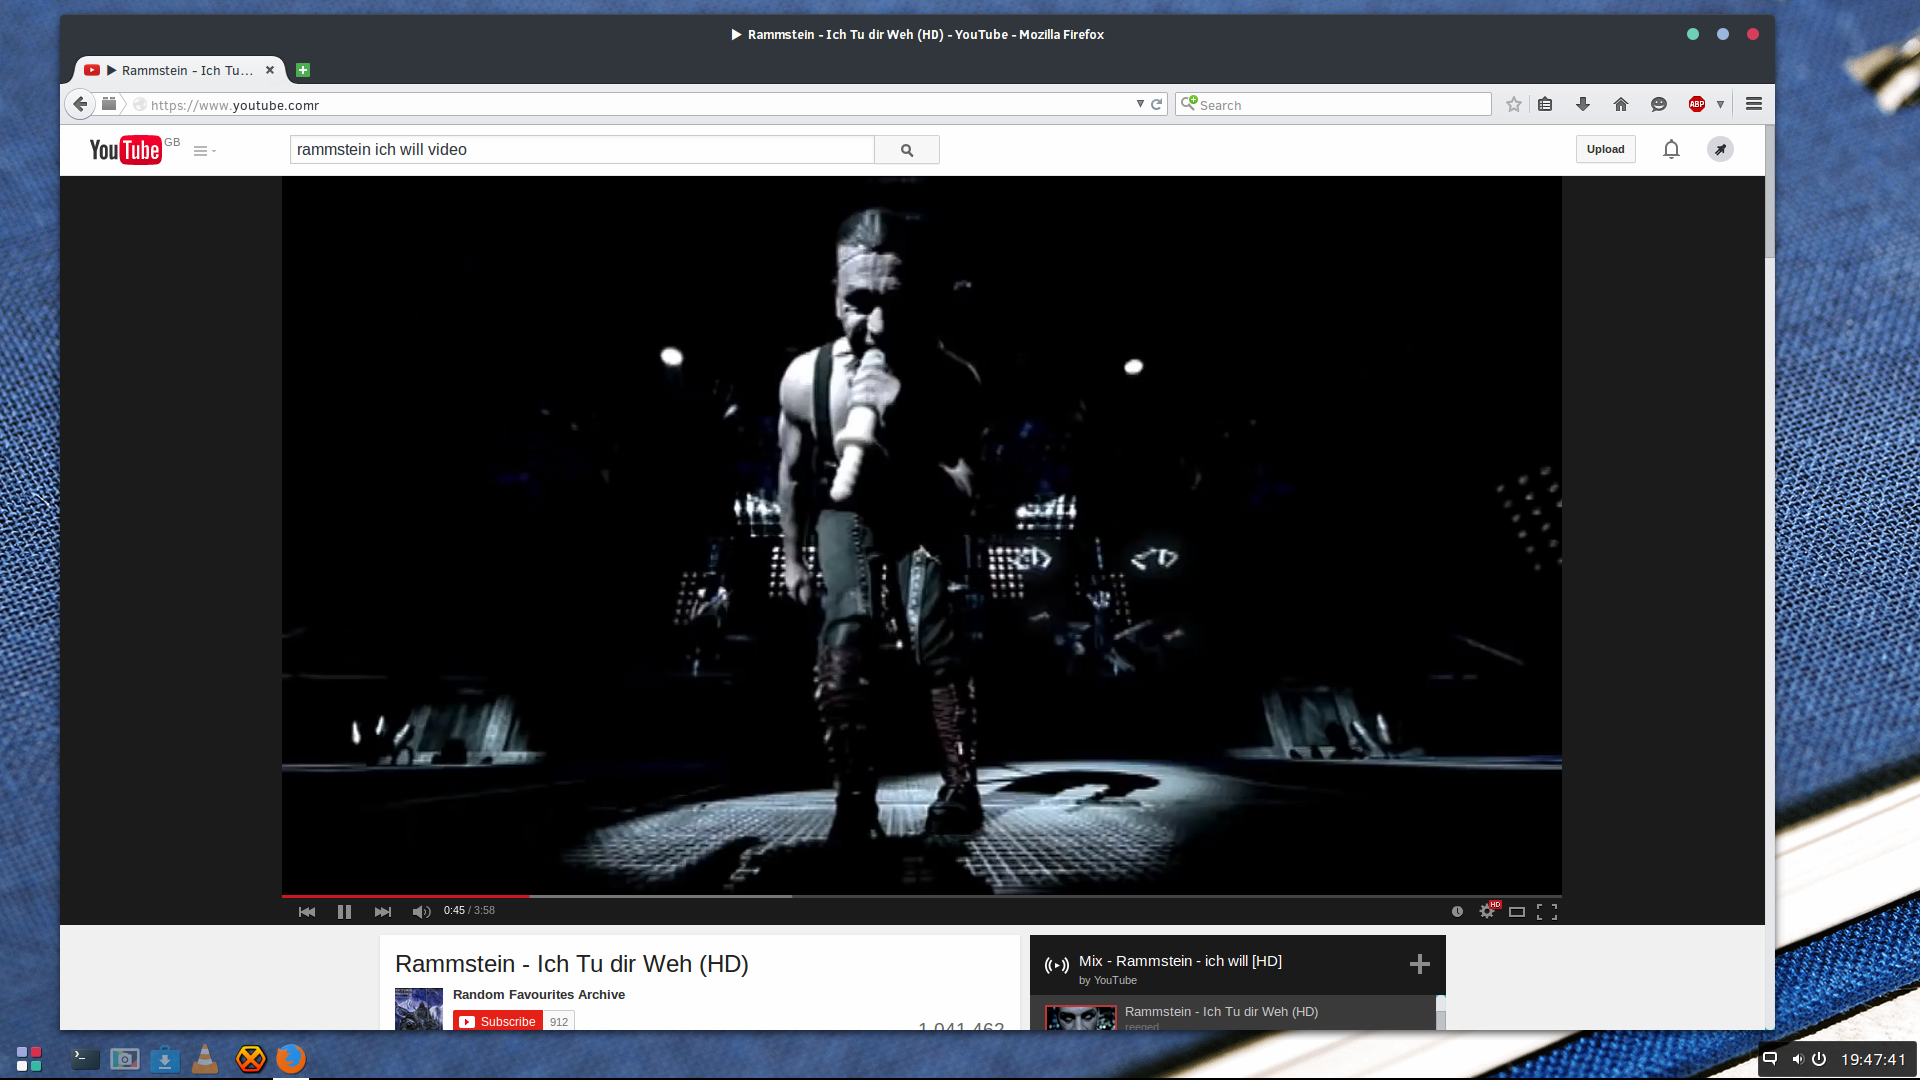Screen dimensions: 1920x1080
Task: Go back with the browser back arrow
Action: pyautogui.click(x=80, y=104)
